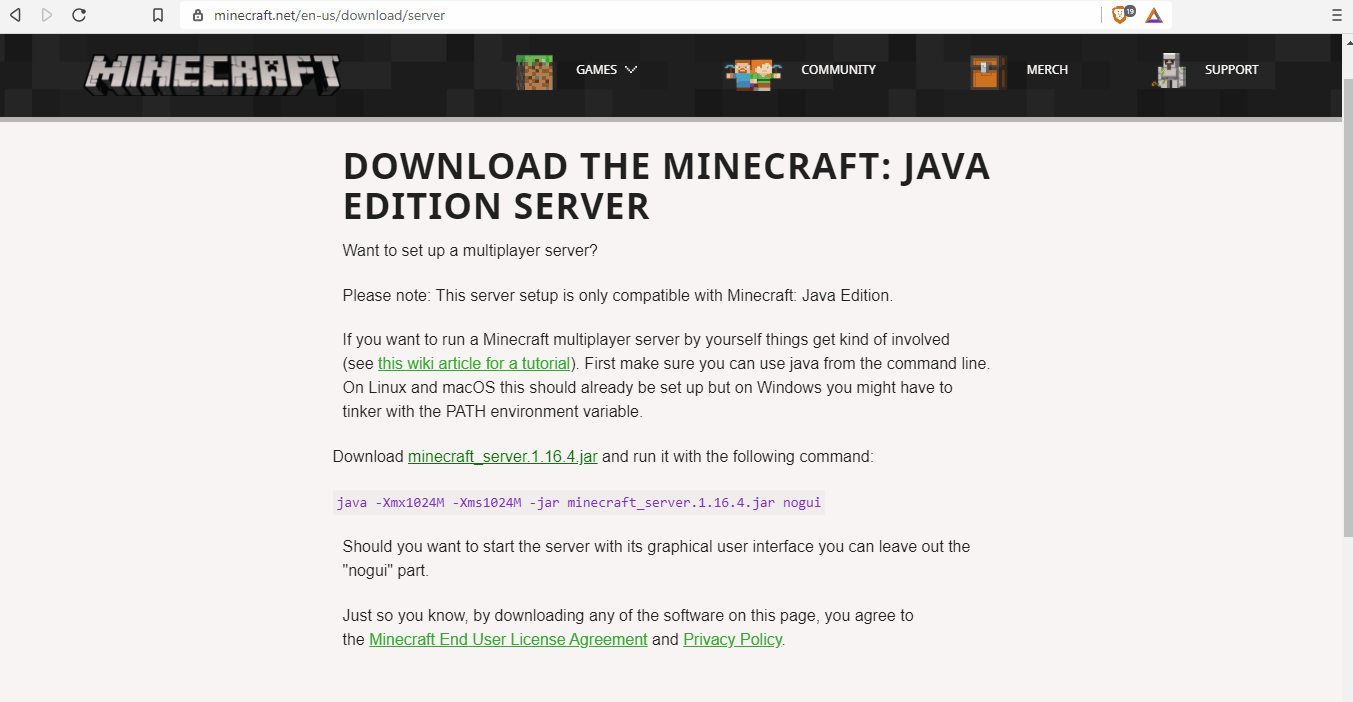The height and width of the screenshot is (702, 1353).
Task: Click 'tinker with the PATH environment variable' text
Action: tap(493, 411)
